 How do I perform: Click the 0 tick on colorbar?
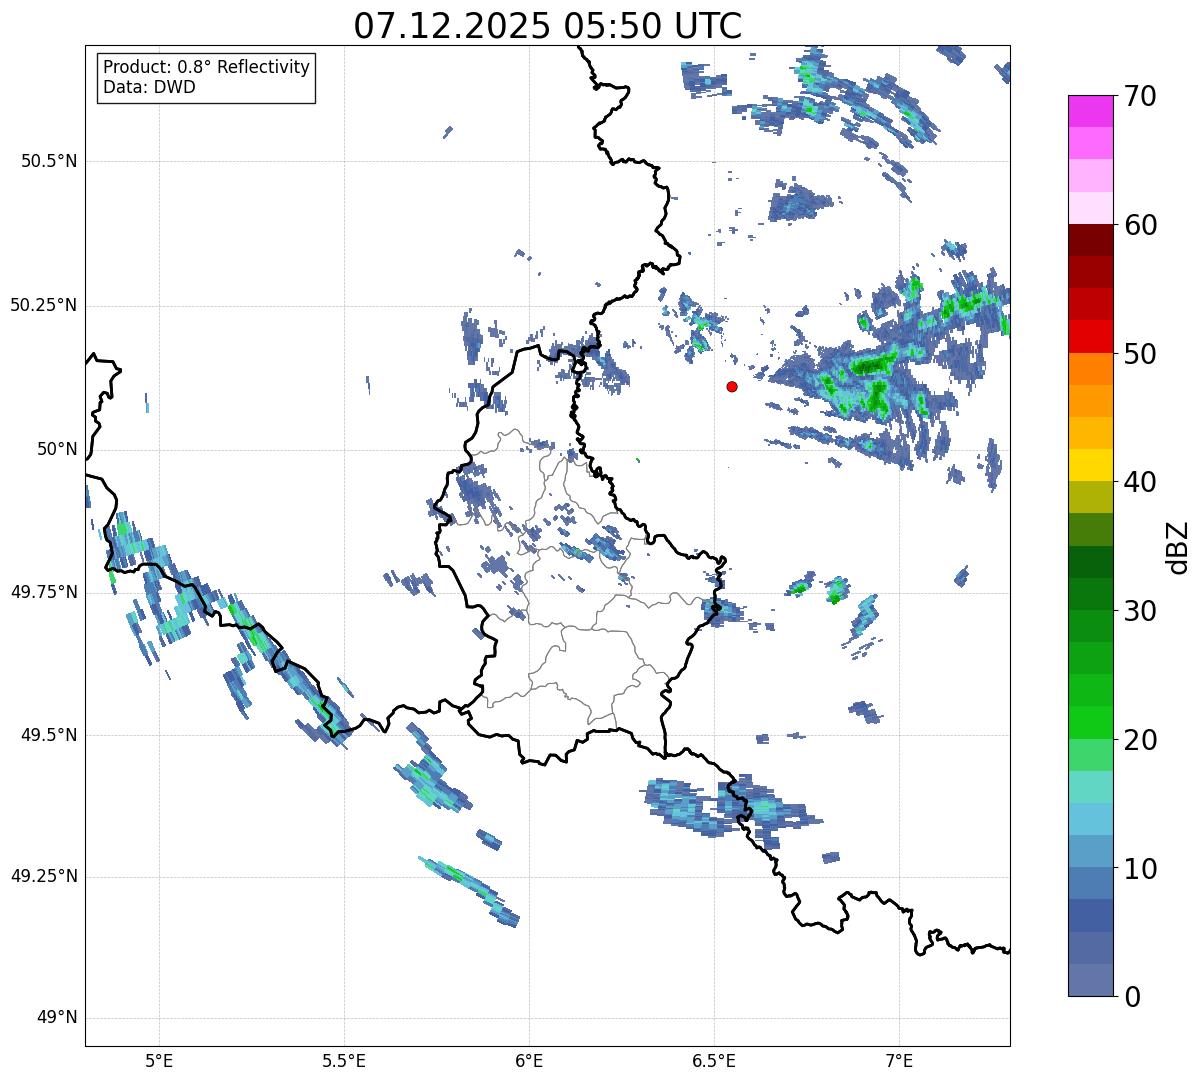[1132, 997]
